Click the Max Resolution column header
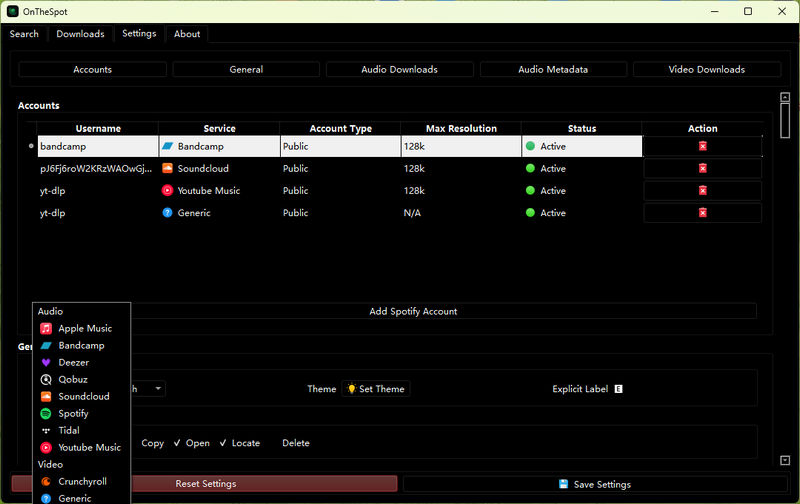 pyautogui.click(x=461, y=129)
